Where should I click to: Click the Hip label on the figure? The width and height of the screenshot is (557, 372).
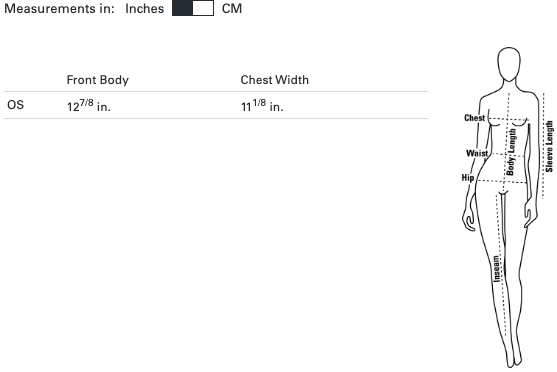[468, 177]
